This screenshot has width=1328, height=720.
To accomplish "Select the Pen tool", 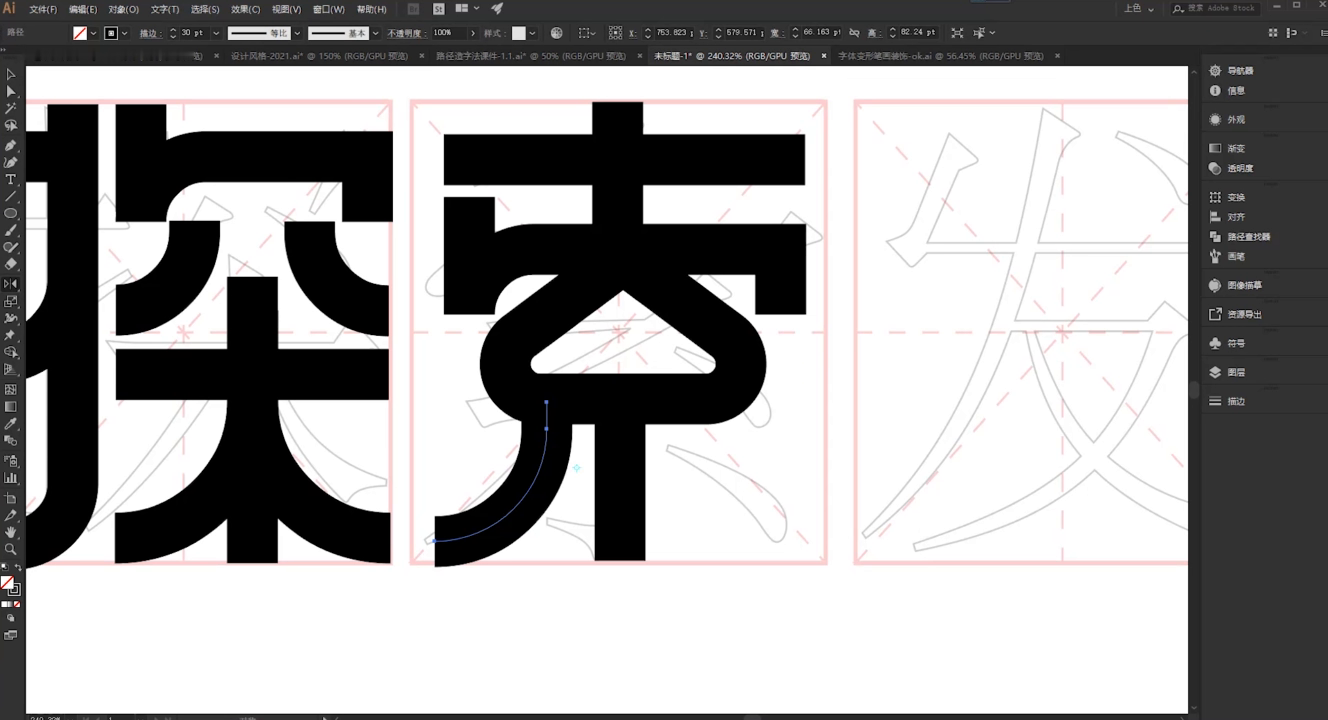I will tap(11, 145).
